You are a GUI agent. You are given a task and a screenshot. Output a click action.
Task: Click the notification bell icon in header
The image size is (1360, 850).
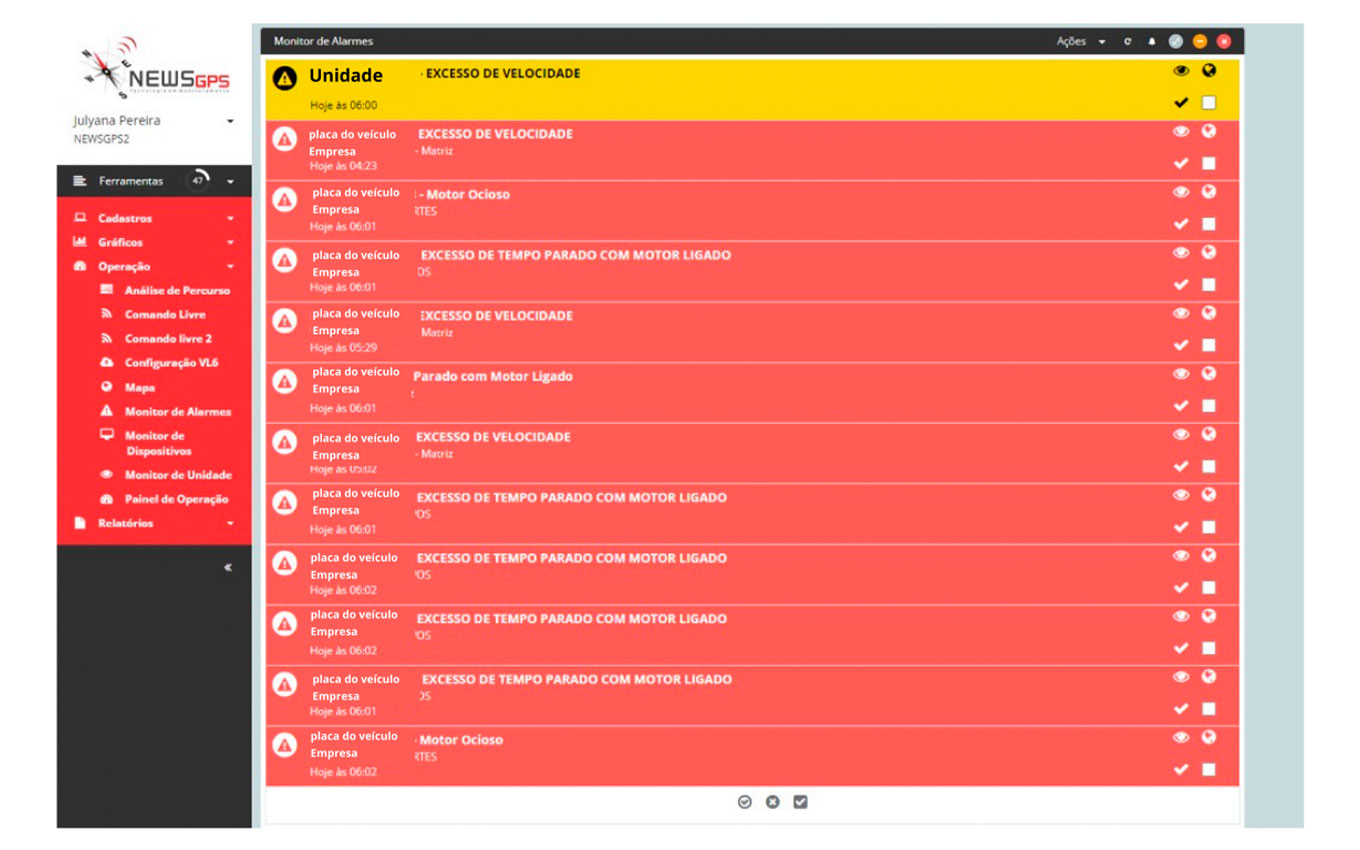pos(1151,42)
